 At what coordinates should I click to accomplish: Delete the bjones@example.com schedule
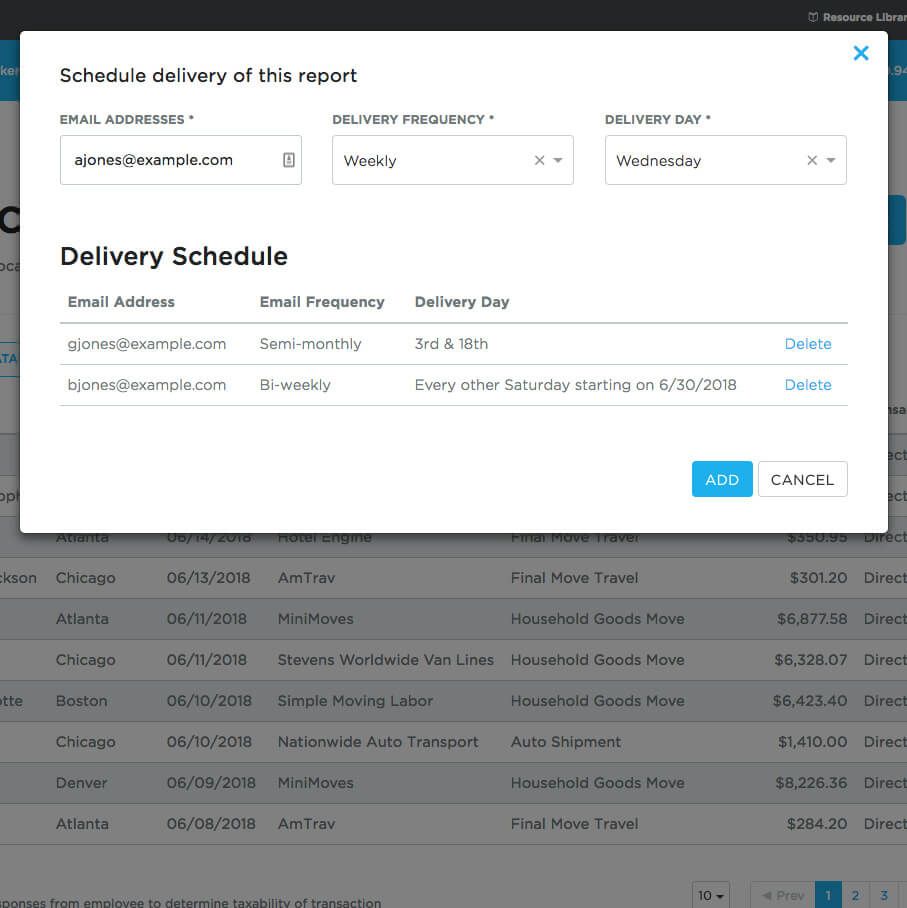807,385
